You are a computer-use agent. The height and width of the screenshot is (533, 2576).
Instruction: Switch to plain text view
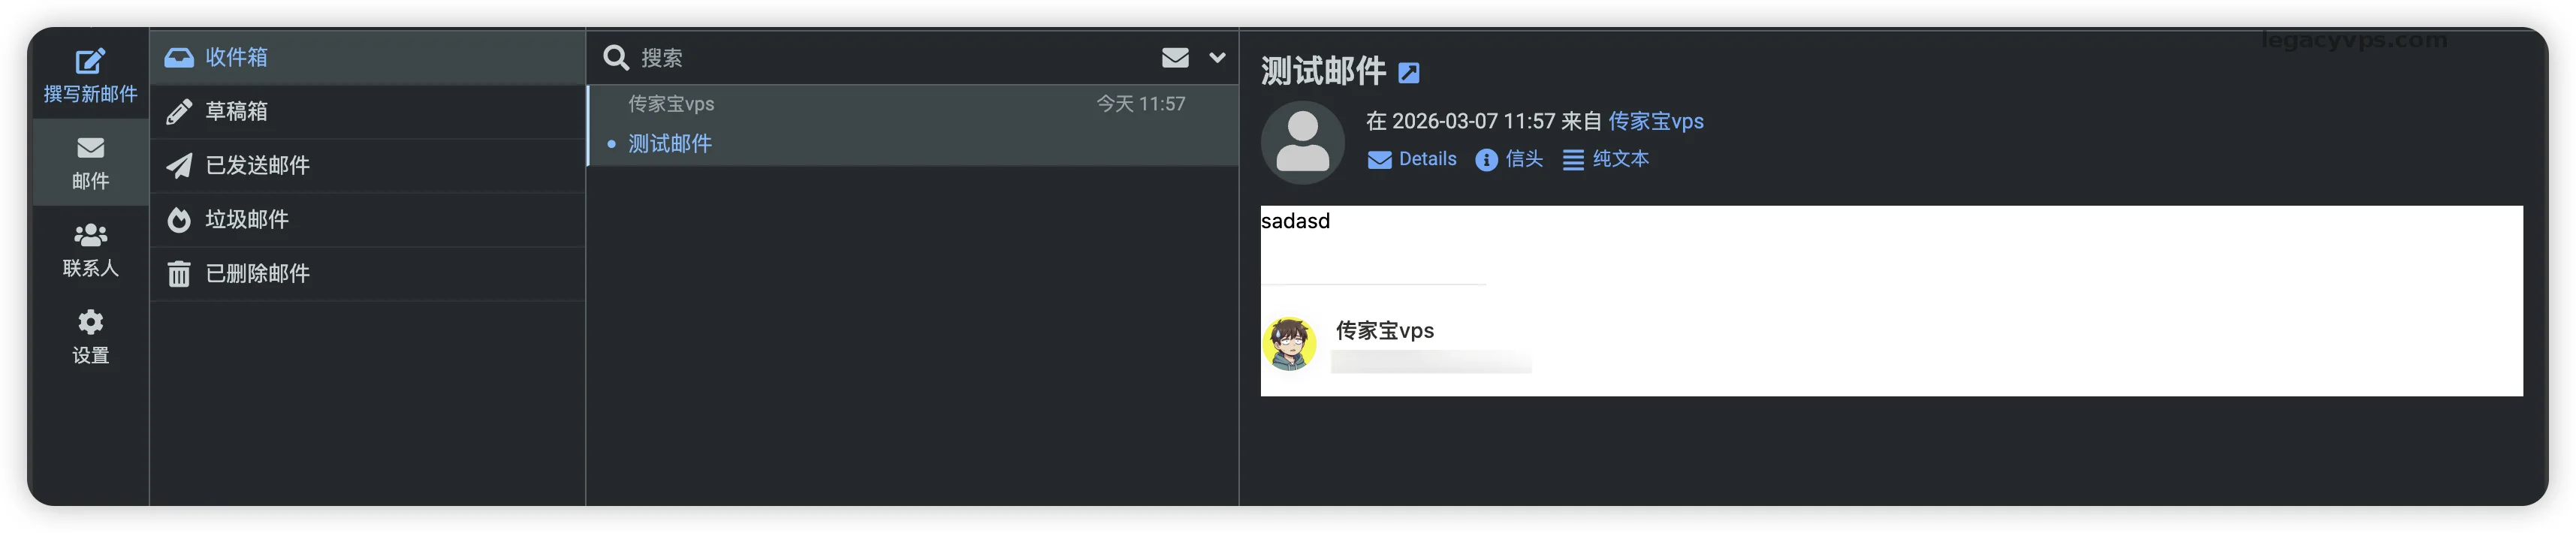pyautogui.click(x=1606, y=159)
